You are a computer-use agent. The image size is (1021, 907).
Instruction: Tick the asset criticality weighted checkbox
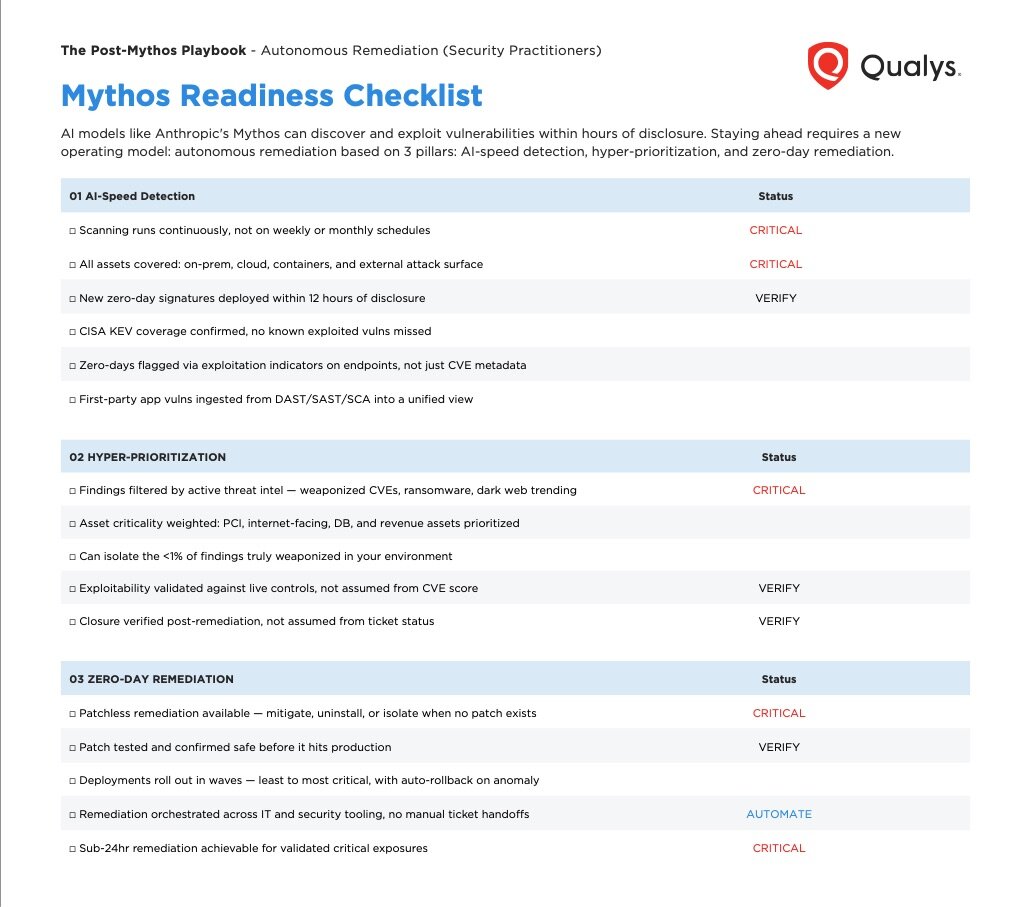[72, 524]
